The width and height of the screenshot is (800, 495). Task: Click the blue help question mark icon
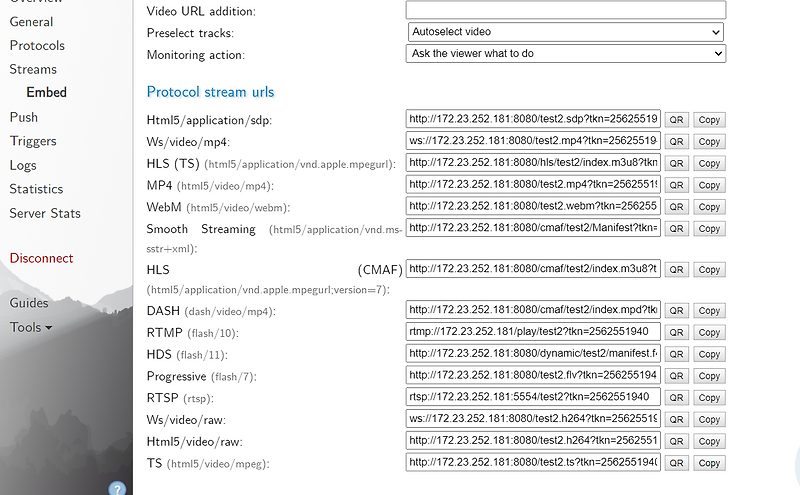117,489
